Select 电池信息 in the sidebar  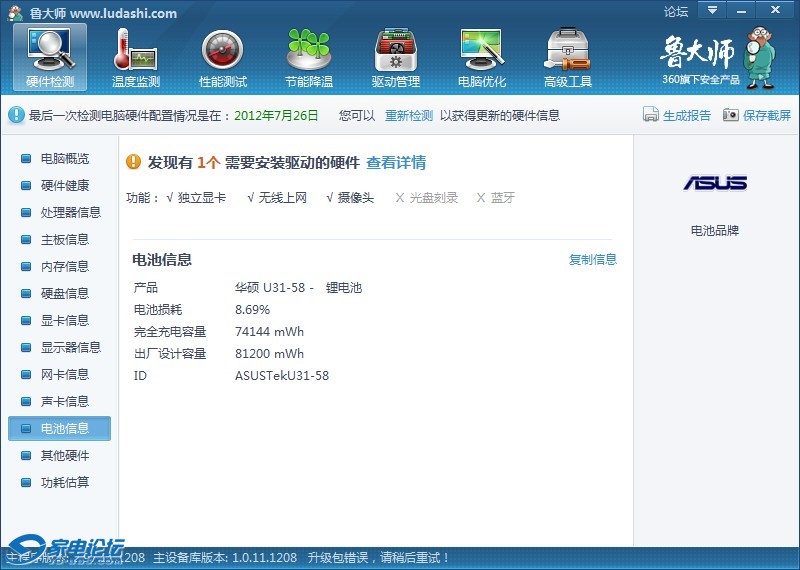point(59,428)
